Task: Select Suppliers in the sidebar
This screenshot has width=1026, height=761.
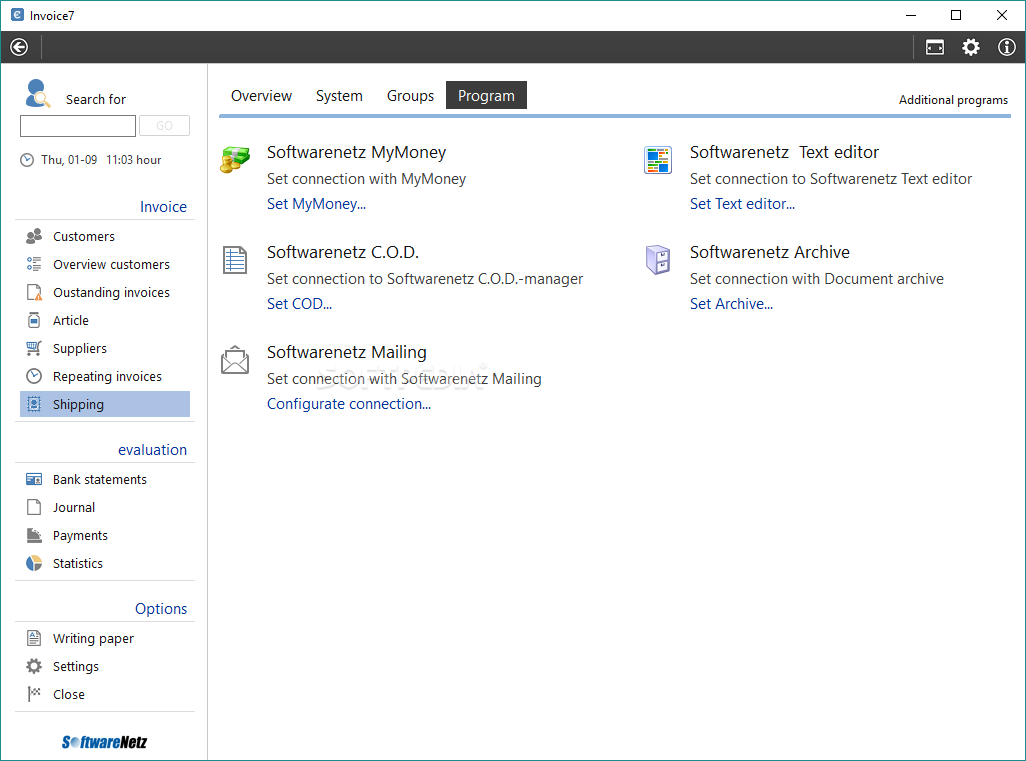Action: pos(105,348)
